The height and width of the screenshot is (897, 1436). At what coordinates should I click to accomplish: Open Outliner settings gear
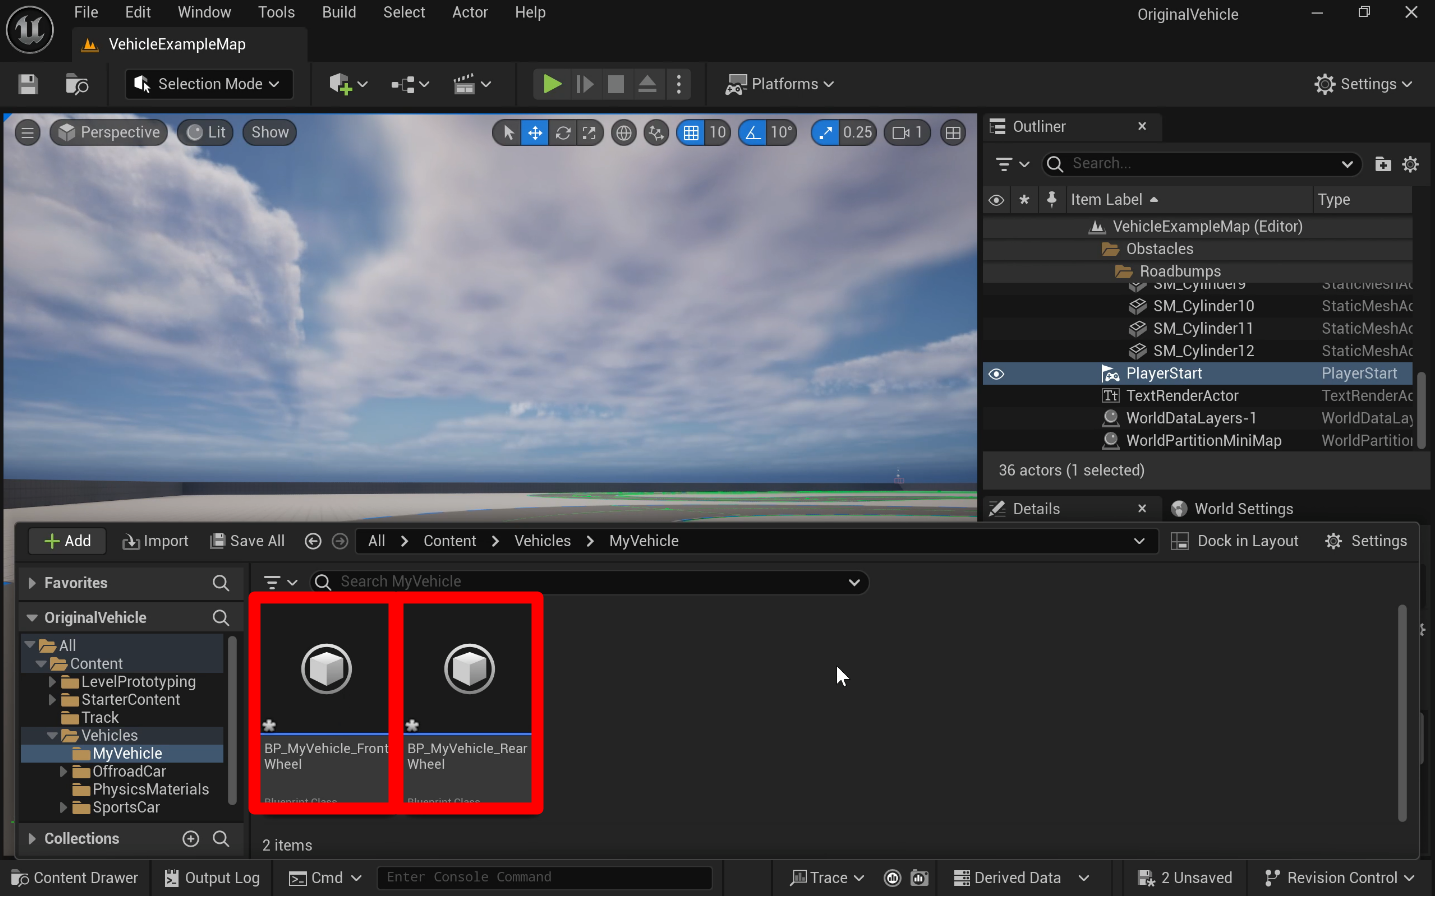tap(1411, 164)
